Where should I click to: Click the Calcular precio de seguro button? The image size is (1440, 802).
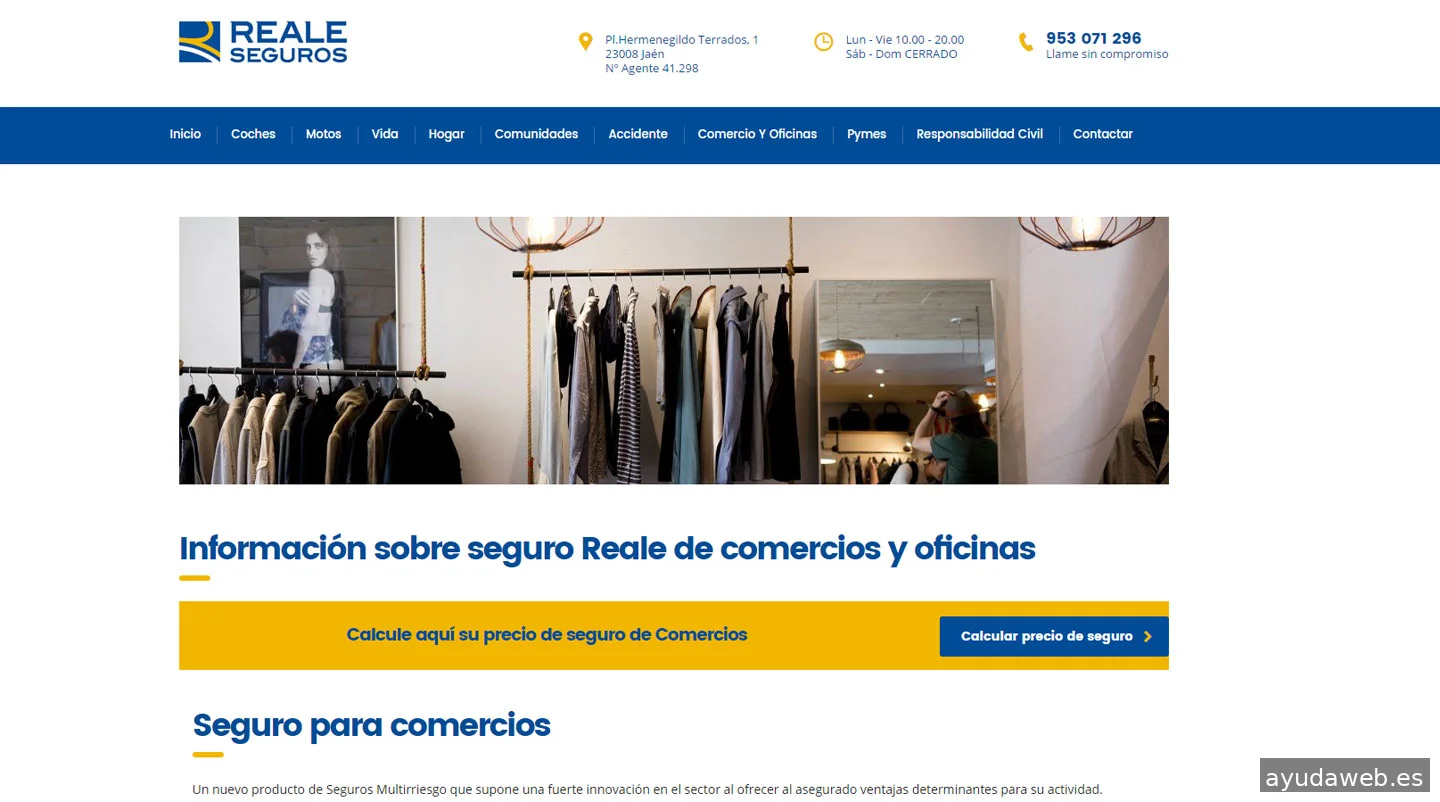(x=1054, y=636)
